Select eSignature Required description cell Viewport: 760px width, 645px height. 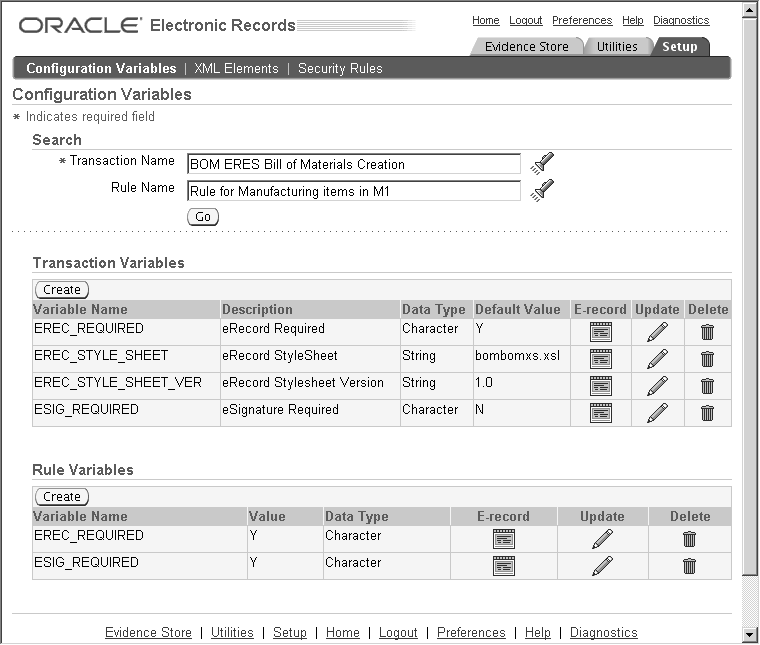coord(310,413)
